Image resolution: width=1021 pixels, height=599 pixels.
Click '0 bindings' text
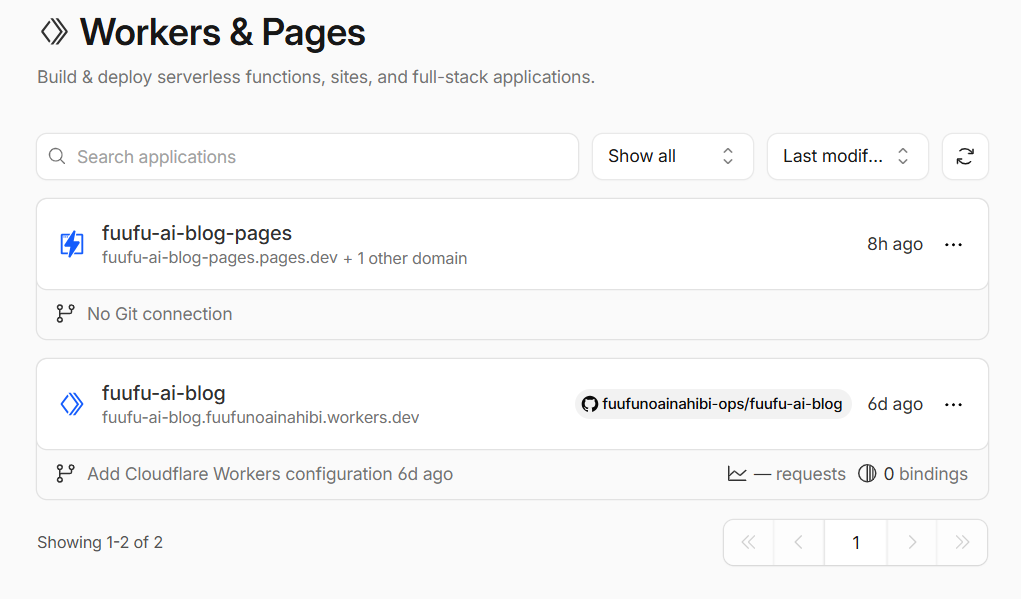(x=925, y=474)
